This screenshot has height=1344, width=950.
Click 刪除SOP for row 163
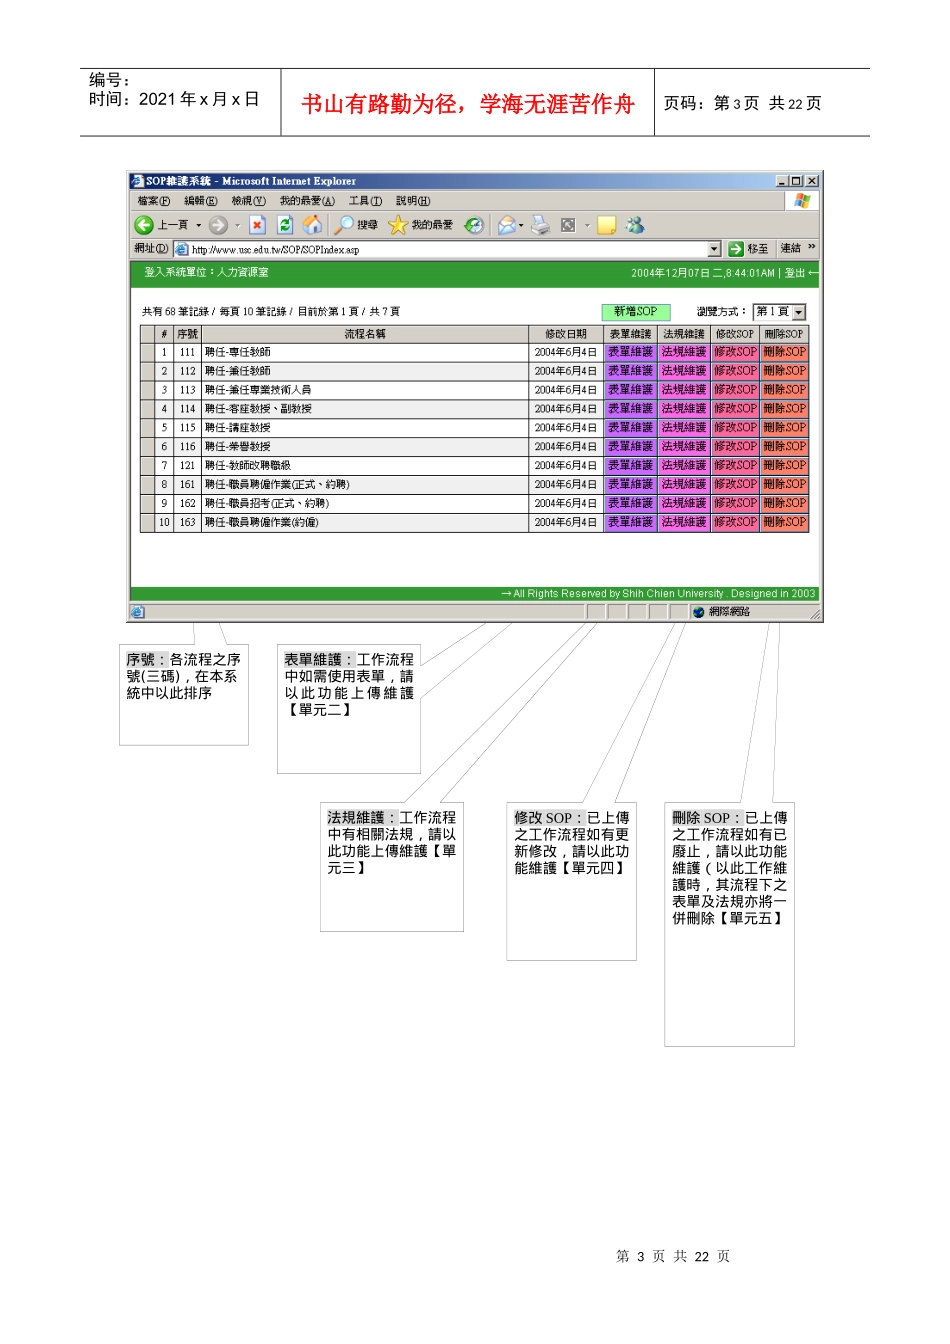click(784, 522)
